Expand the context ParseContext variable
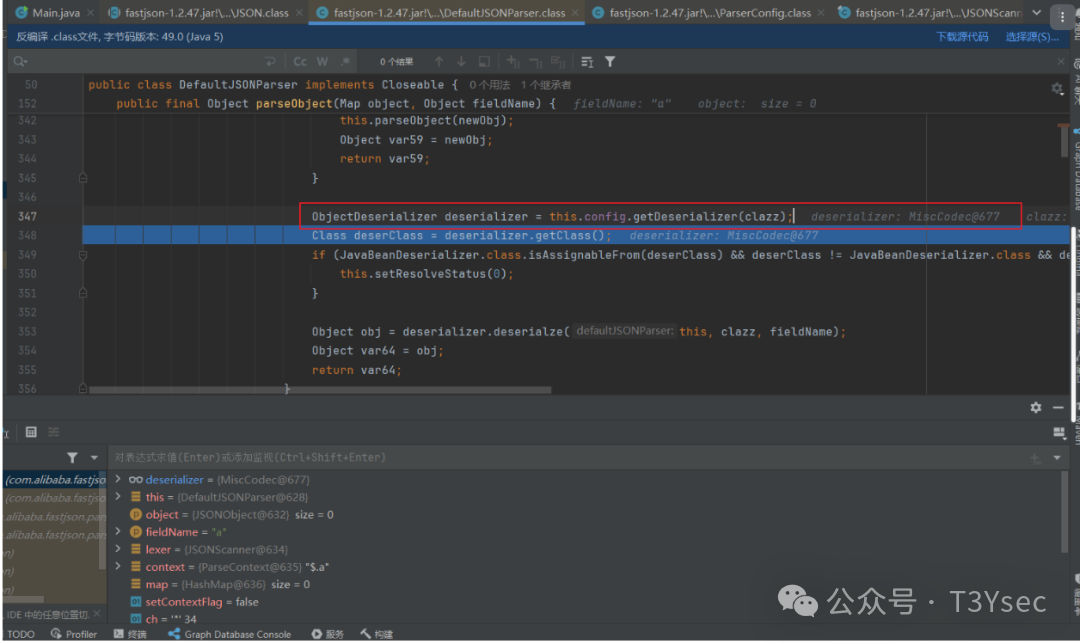This screenshot has width=1080, height=644. pyautogui.click(x=117, y=566)
